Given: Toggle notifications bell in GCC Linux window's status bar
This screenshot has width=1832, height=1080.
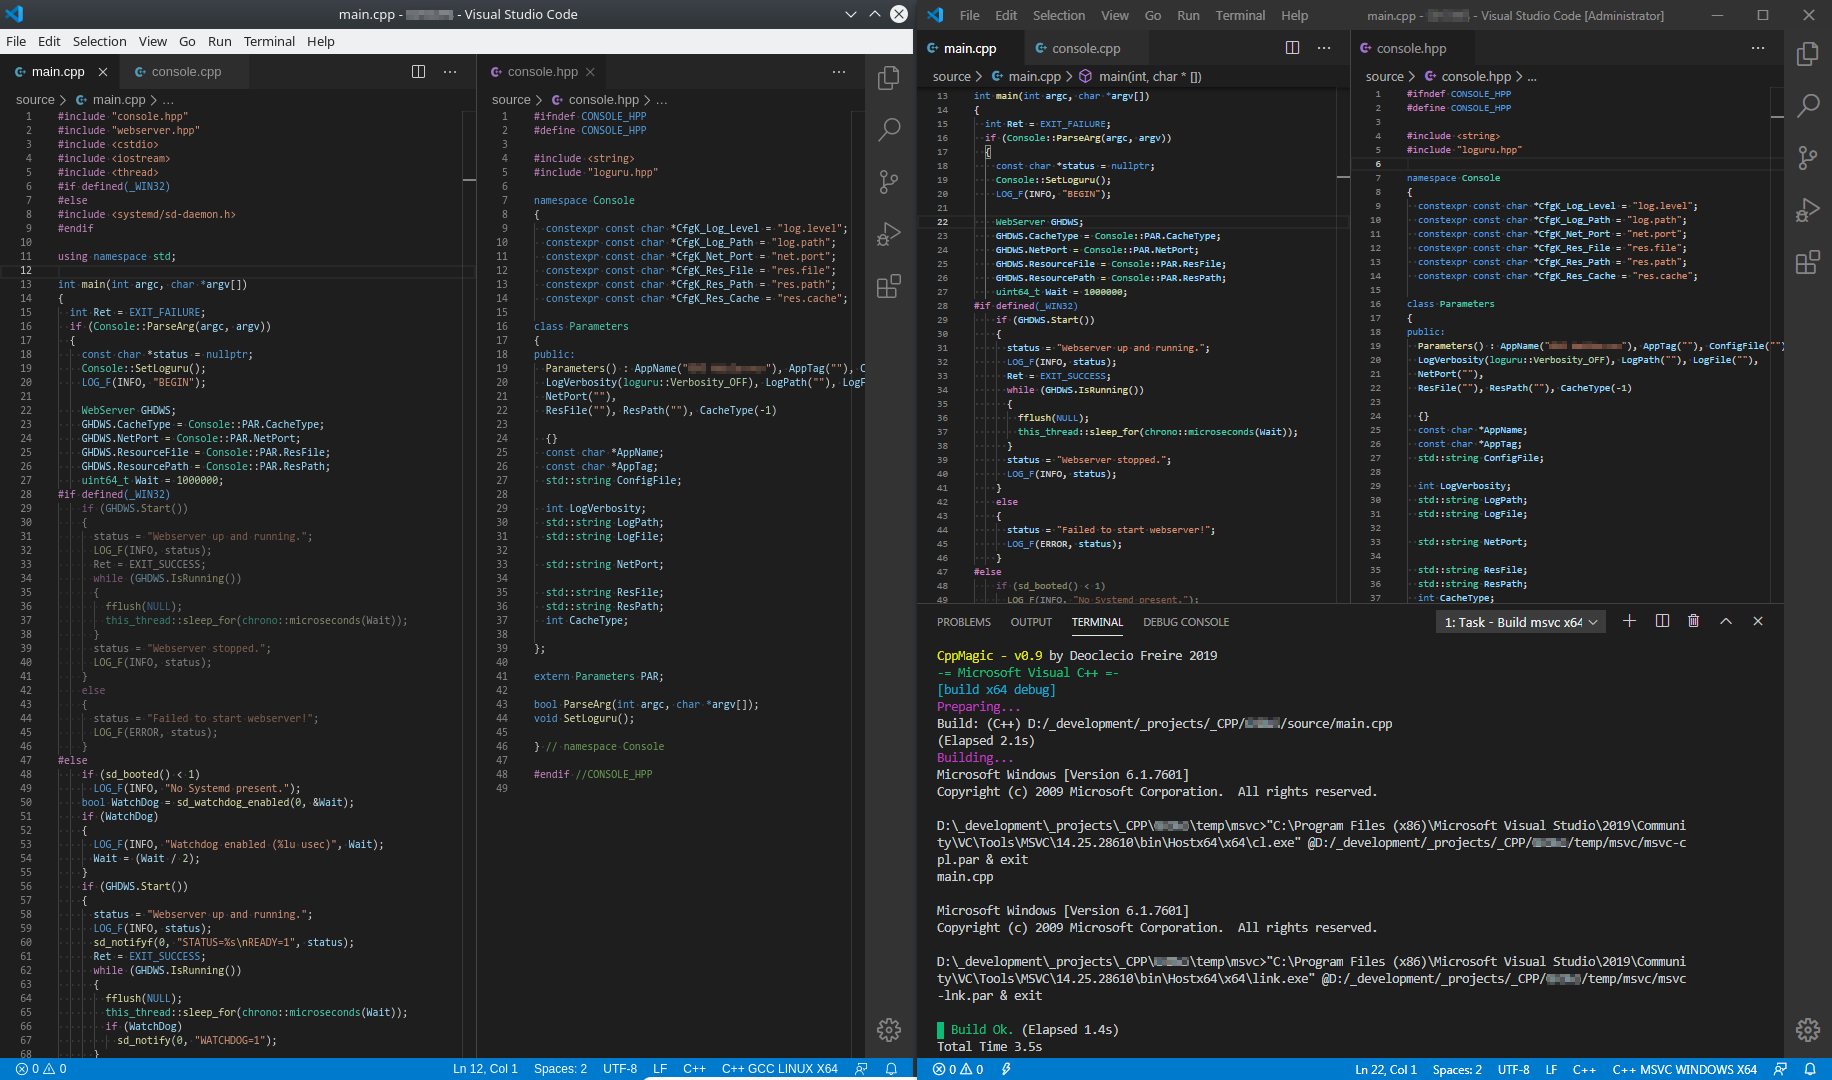Looking at the screenshot, I should pyautogui.click(x=891, y=1069).
